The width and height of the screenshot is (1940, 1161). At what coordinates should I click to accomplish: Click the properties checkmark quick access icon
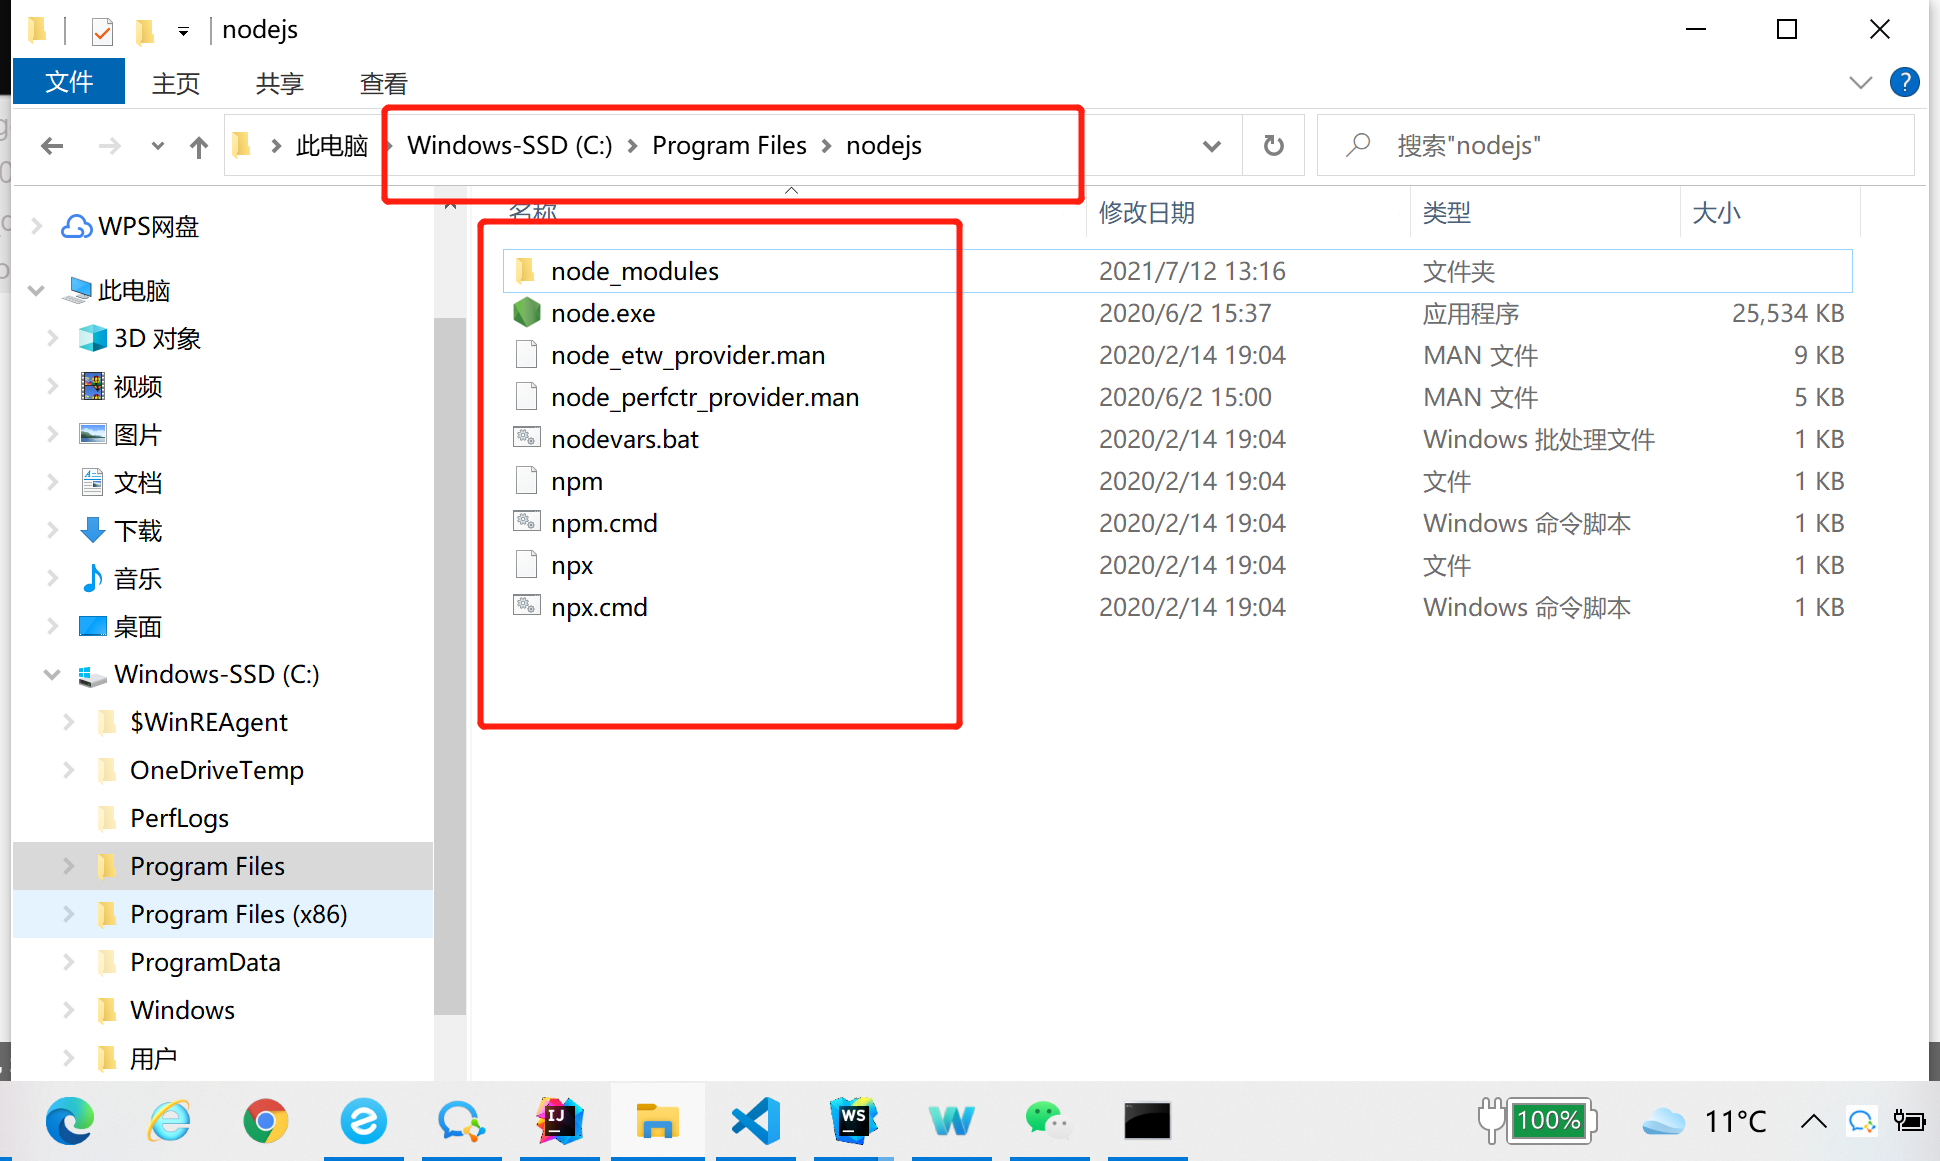pos(102,31)
